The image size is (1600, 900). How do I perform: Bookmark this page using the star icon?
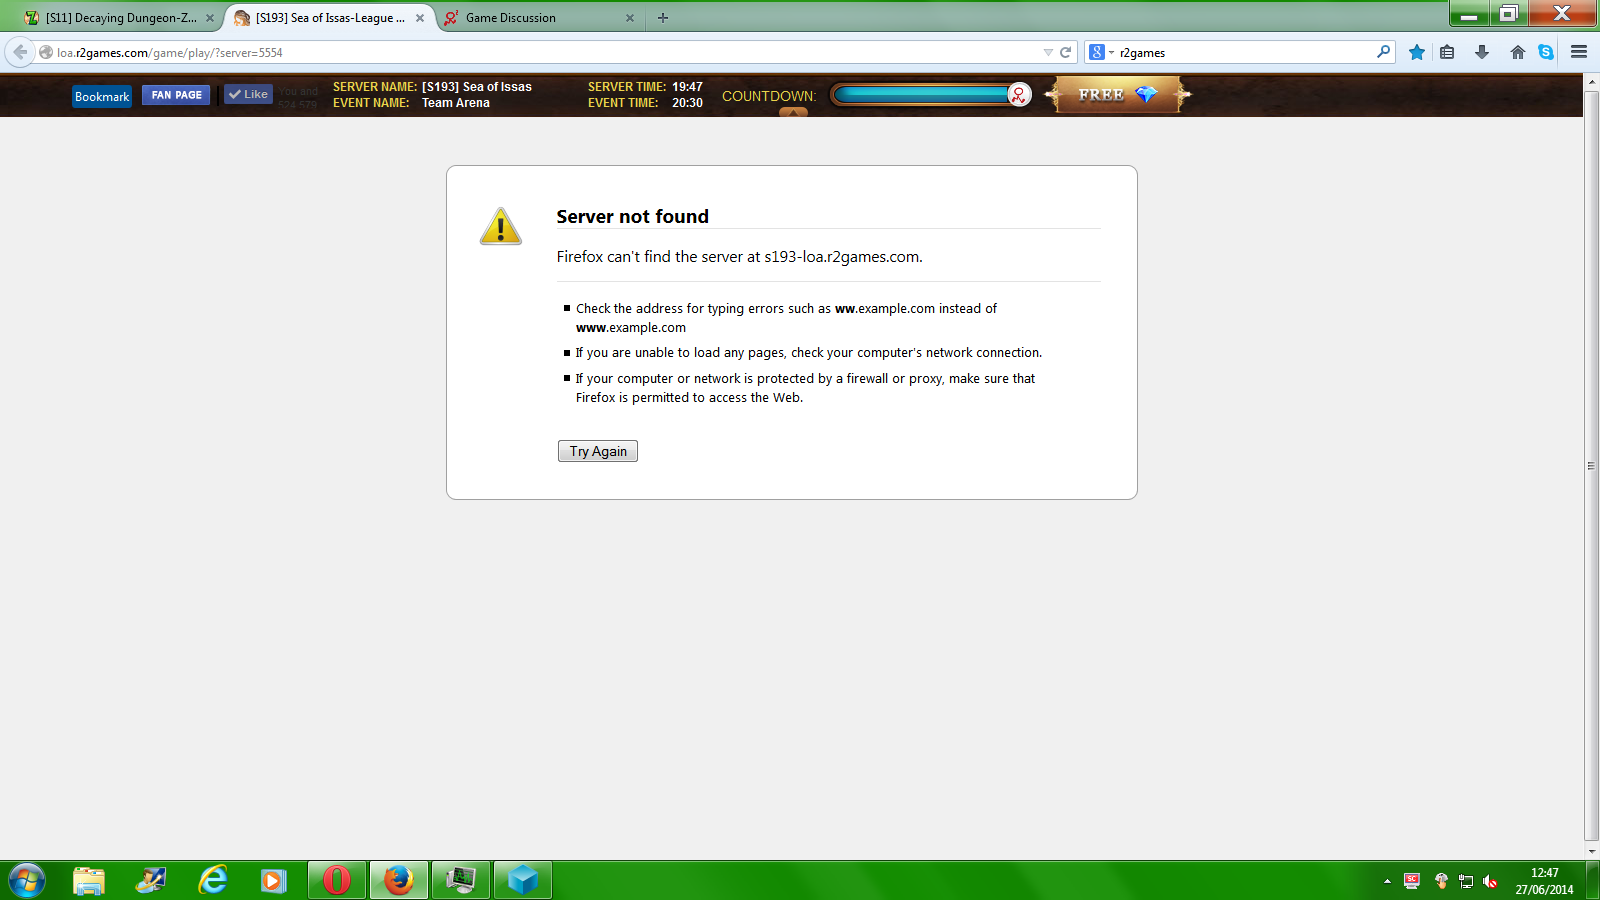coord(1417,52)
